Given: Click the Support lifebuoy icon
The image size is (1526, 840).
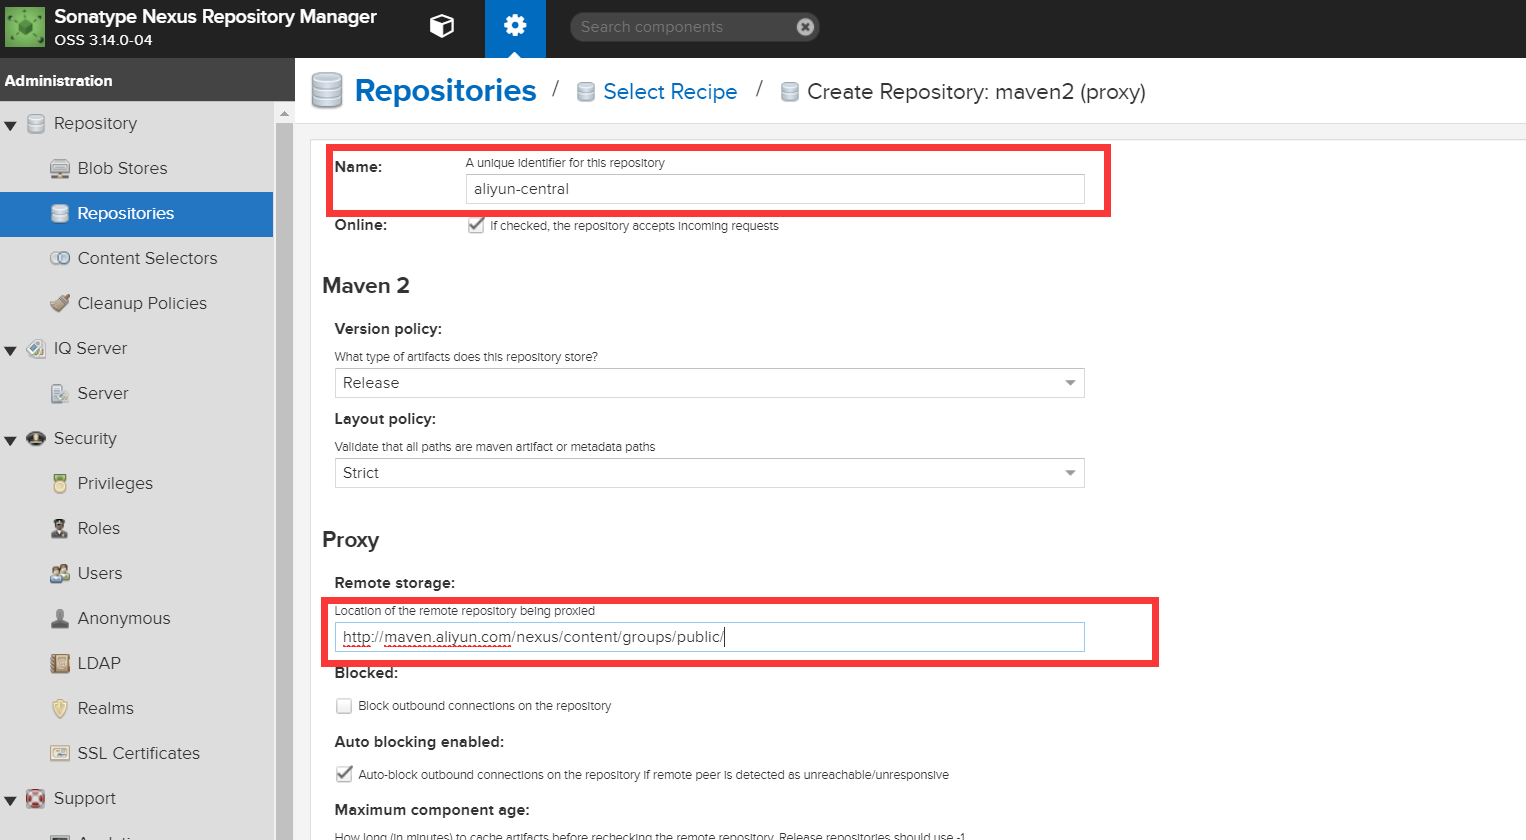Looking at the screenshot, I should pos(36,798).
